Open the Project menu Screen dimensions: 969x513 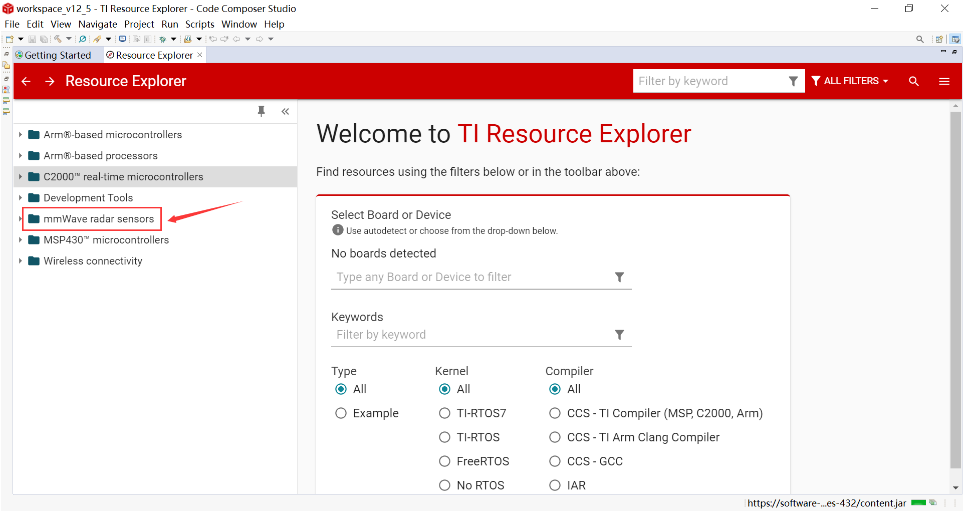[139, 24]
